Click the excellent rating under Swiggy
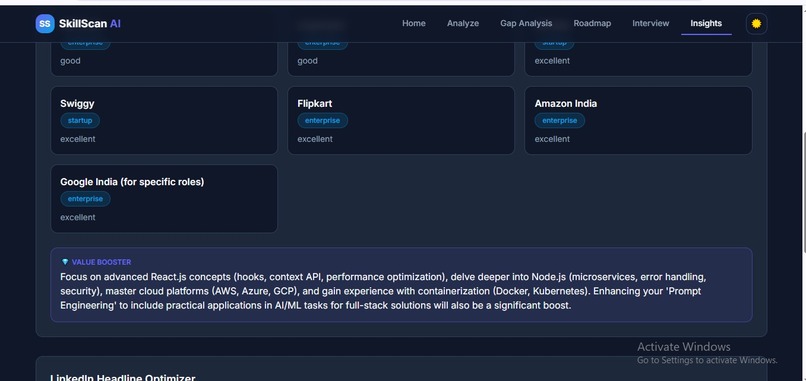This screenshot has height=381, width=806. click(x=78, y=139)
